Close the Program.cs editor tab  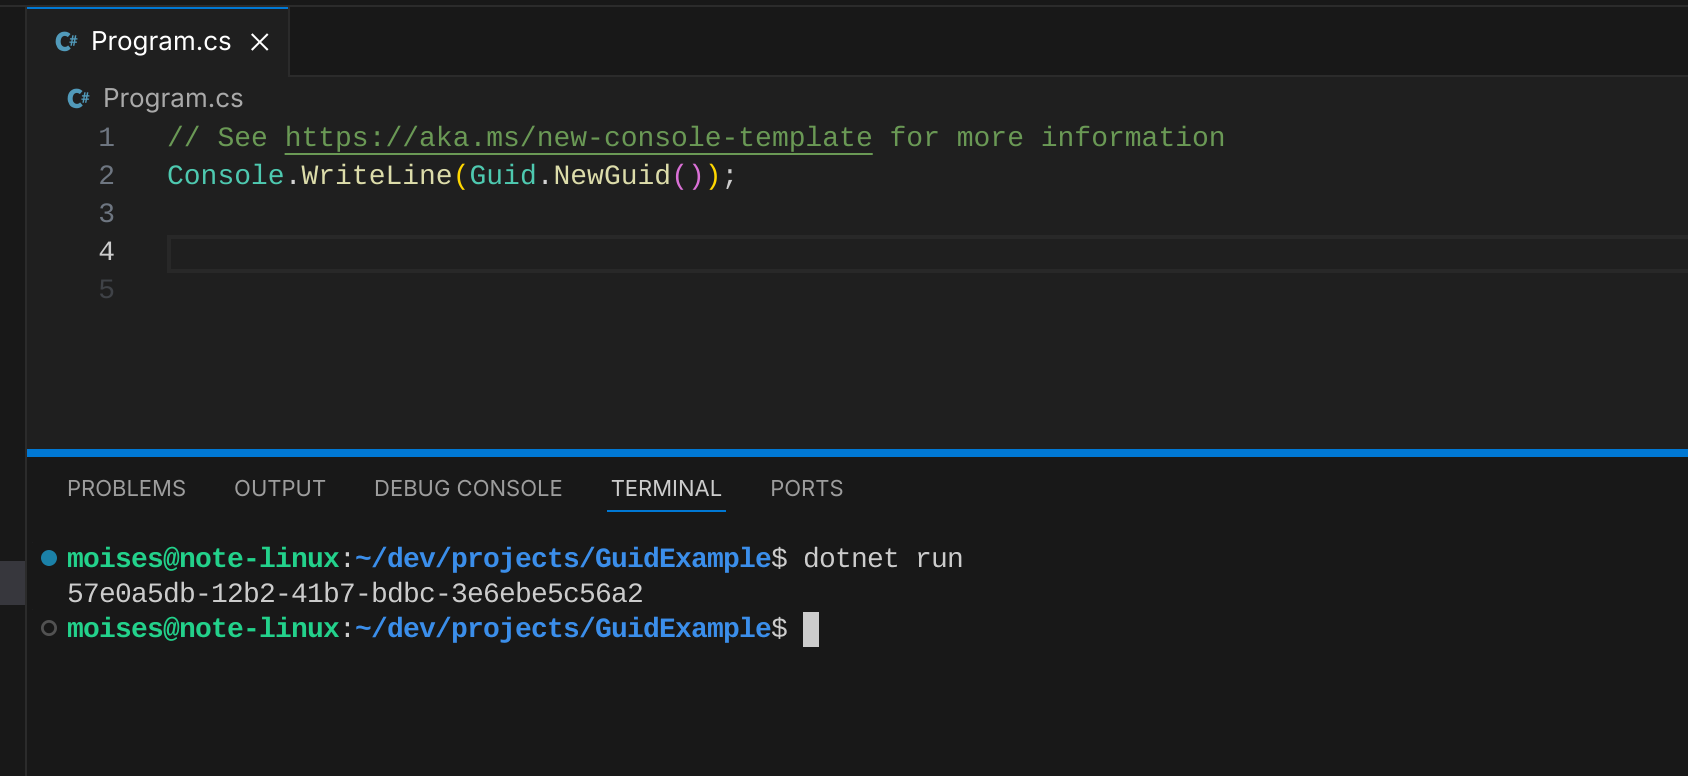[x=260, y=42]
